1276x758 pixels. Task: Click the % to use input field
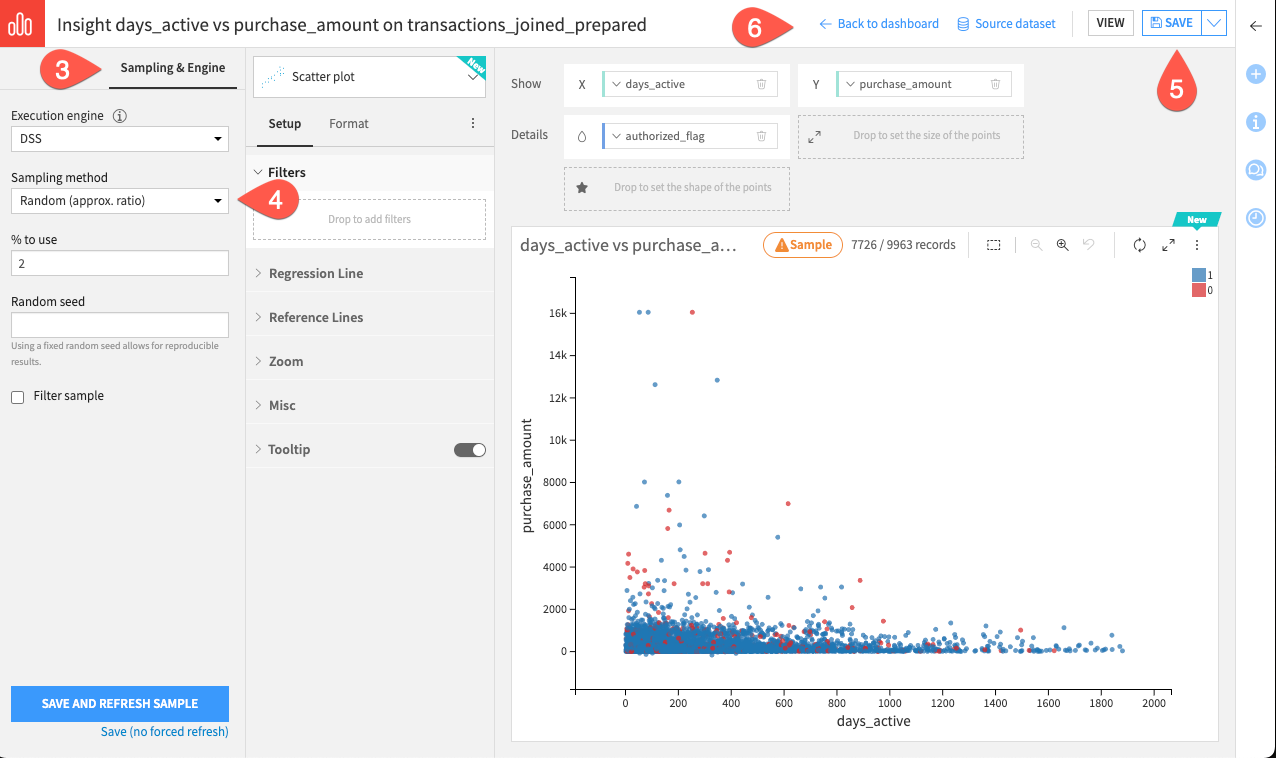(120, 263)
